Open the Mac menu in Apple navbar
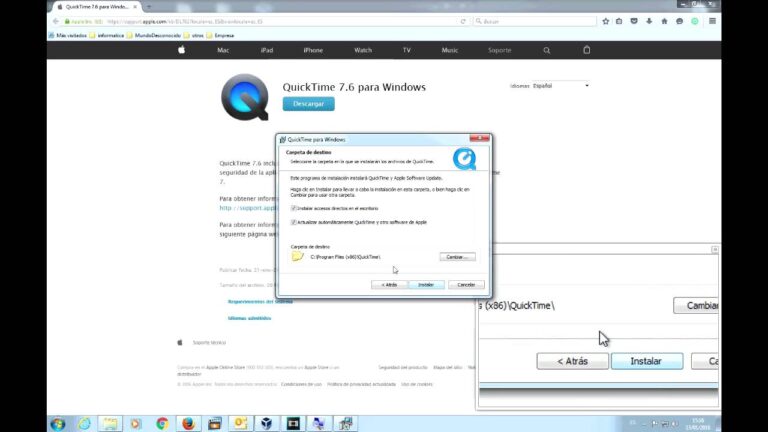The width and height of the screenshot is (768, 432). (x=223, y=50)
